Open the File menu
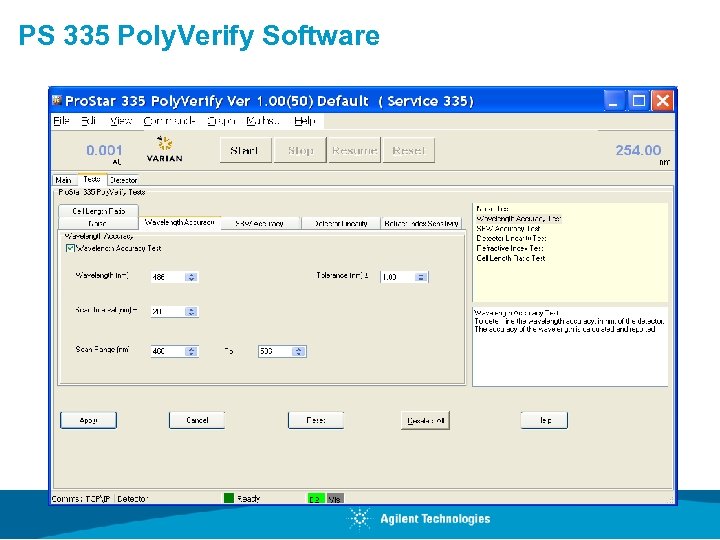 click(x=61, y=121)
